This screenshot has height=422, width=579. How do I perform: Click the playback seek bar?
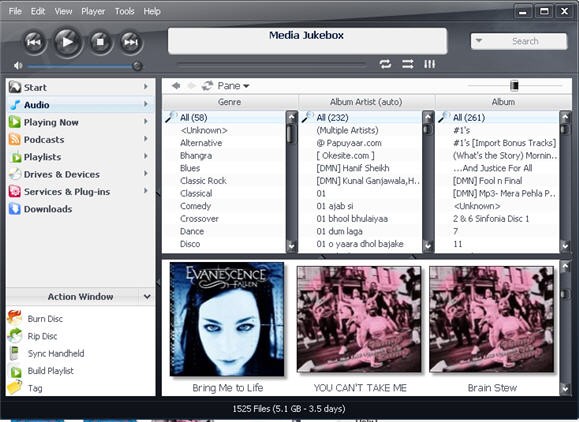pyautogui.click(x=272, y=65)
